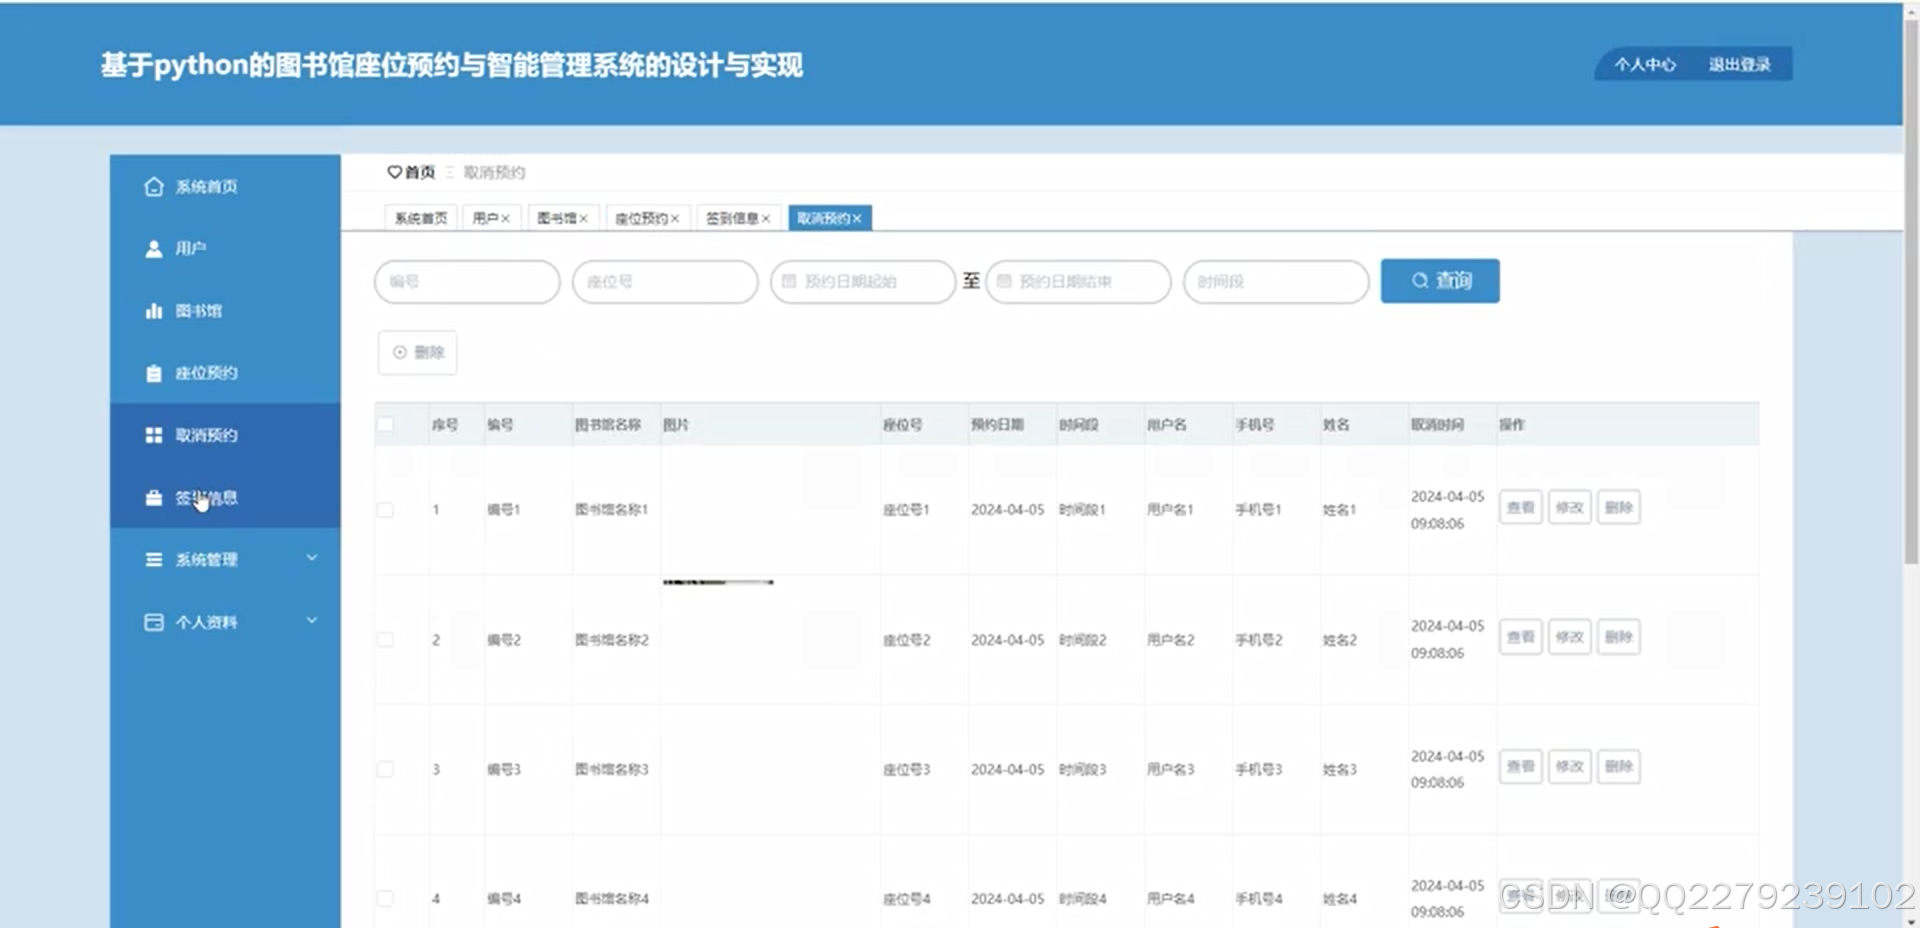
Task: Click the heart icon next to 首页 breadcrumb
Action: (394, 172)
